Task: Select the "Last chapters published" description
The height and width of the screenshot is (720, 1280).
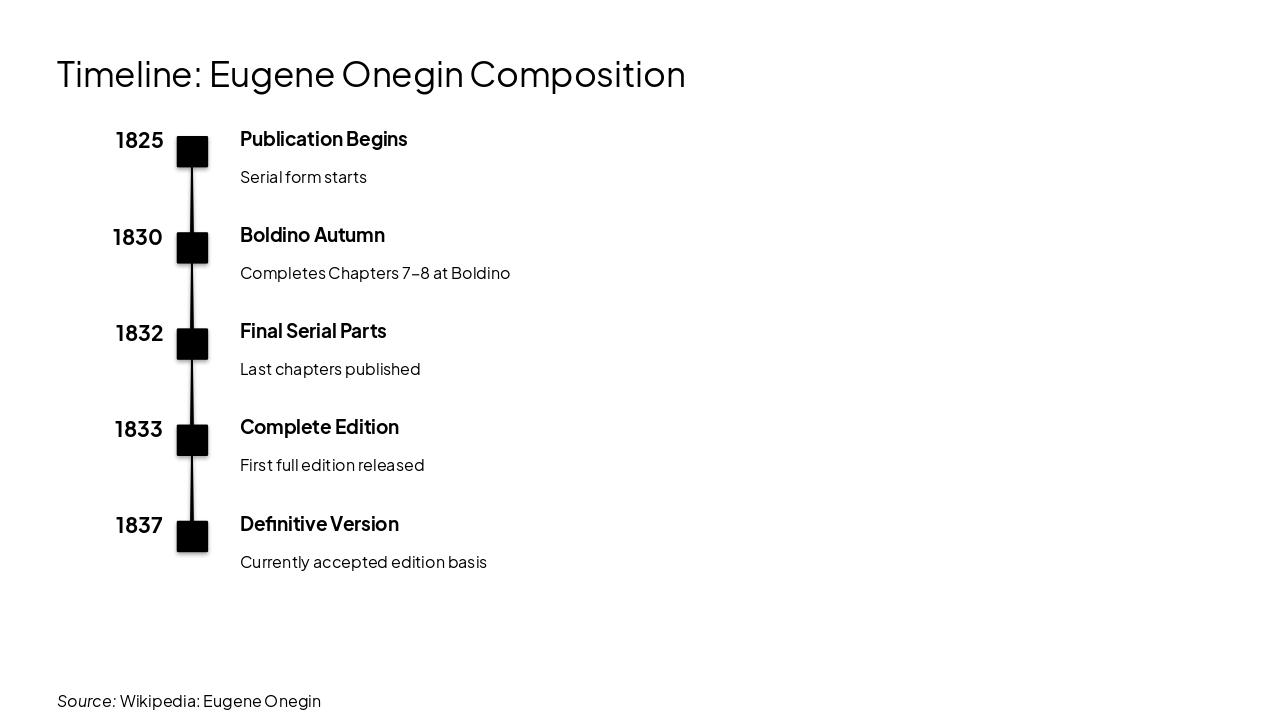Action: (330, 369)
